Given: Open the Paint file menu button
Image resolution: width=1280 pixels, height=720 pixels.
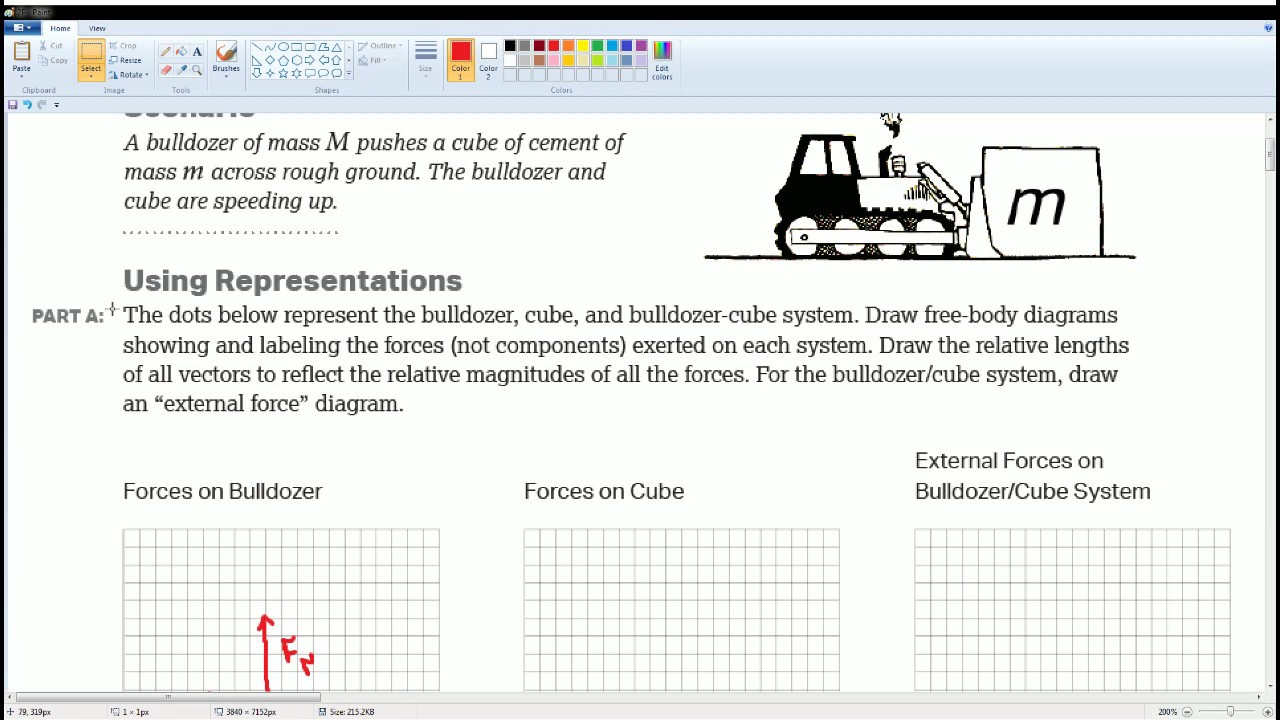Looking at the screenshot, I should [x=22, y=28].
